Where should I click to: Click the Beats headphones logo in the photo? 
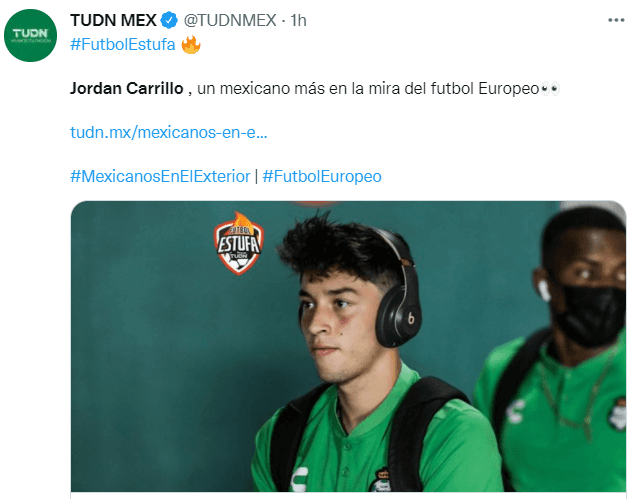pos(410,318)
